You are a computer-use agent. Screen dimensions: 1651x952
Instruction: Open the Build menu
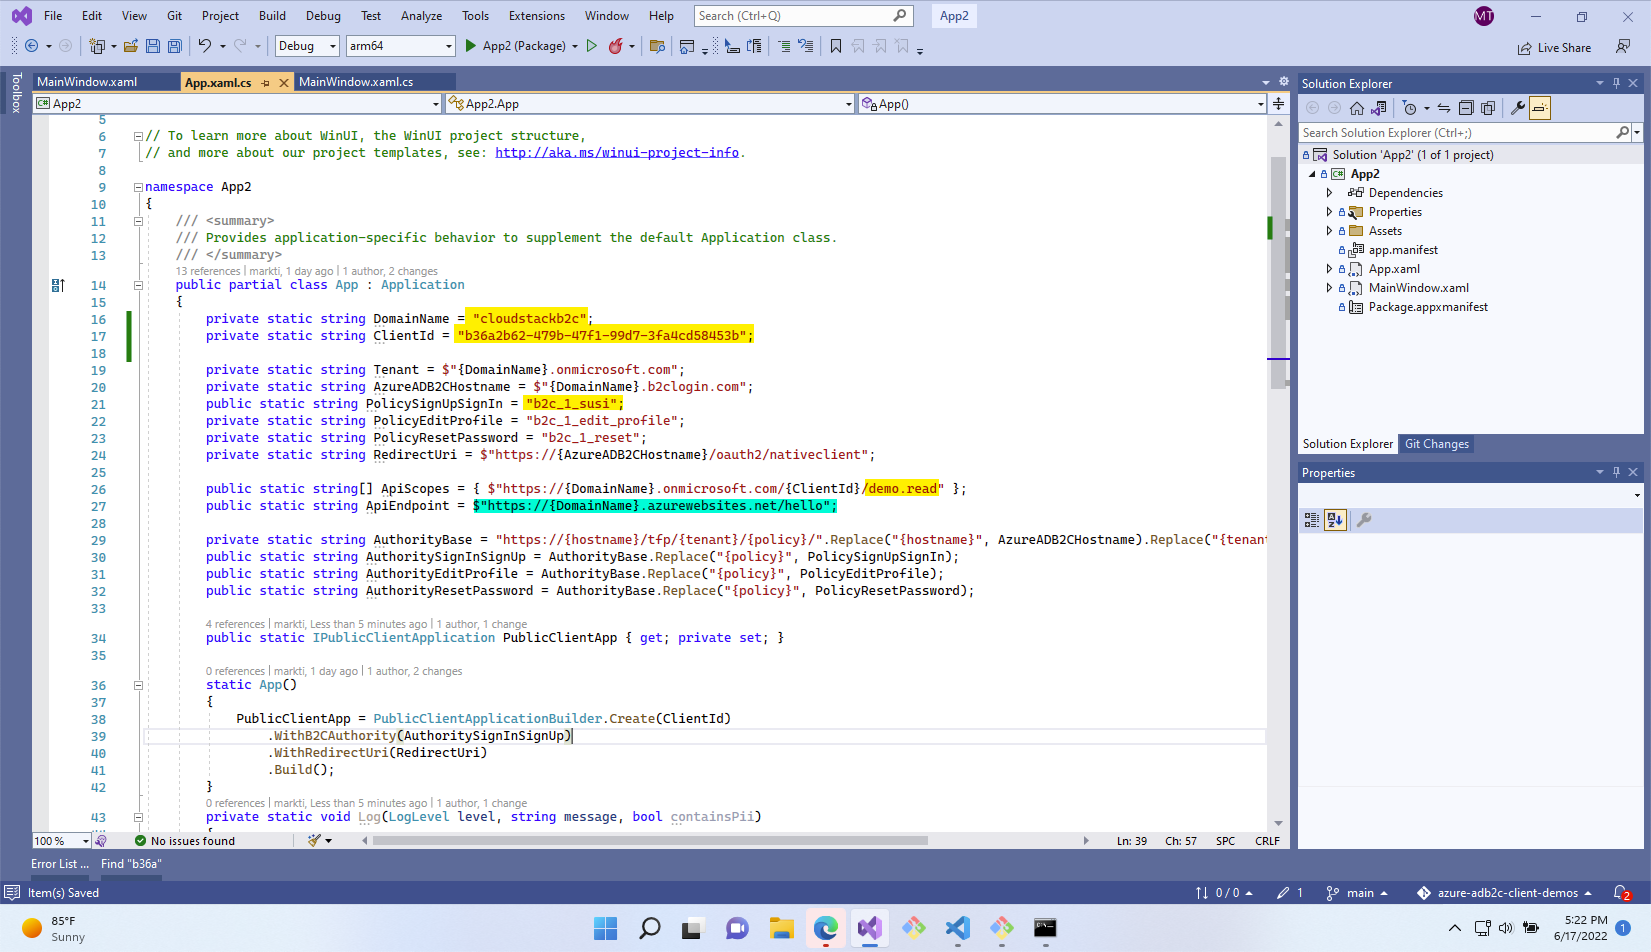click(272, 16)
